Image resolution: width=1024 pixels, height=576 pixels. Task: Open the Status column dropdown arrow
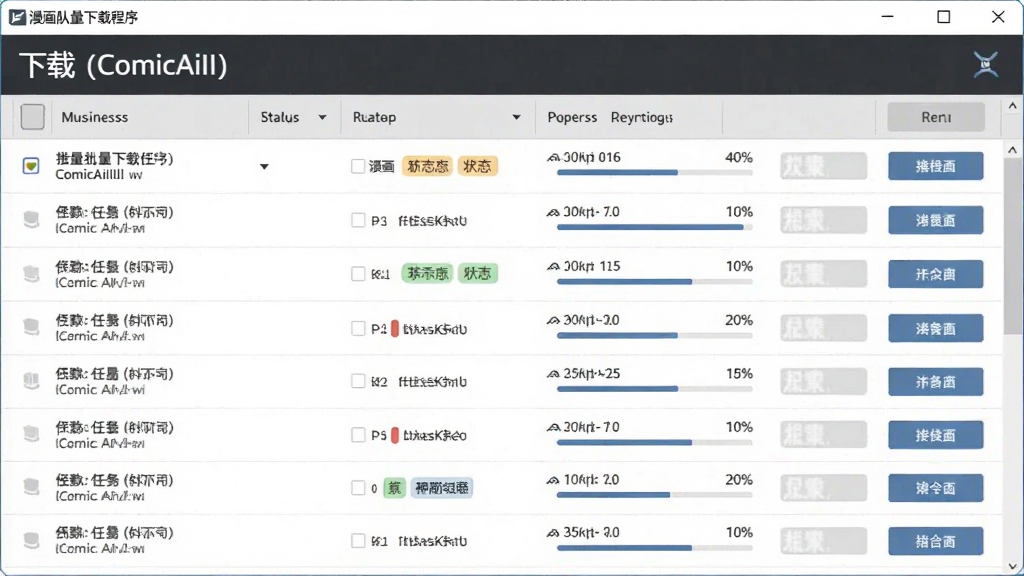tap(322, 118)
